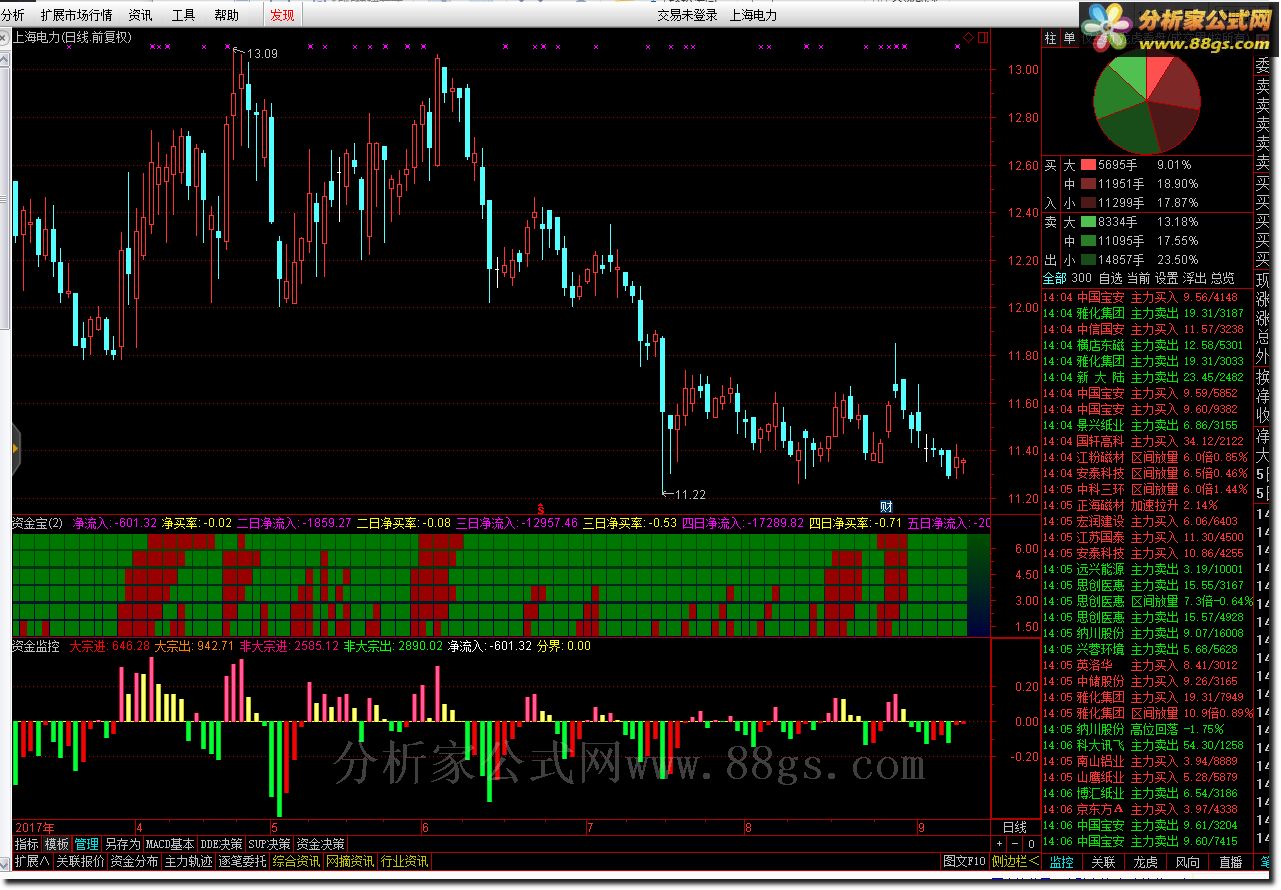Click the left-edge panel expand arrow
Screen dimensions: 1281x890
15,448
